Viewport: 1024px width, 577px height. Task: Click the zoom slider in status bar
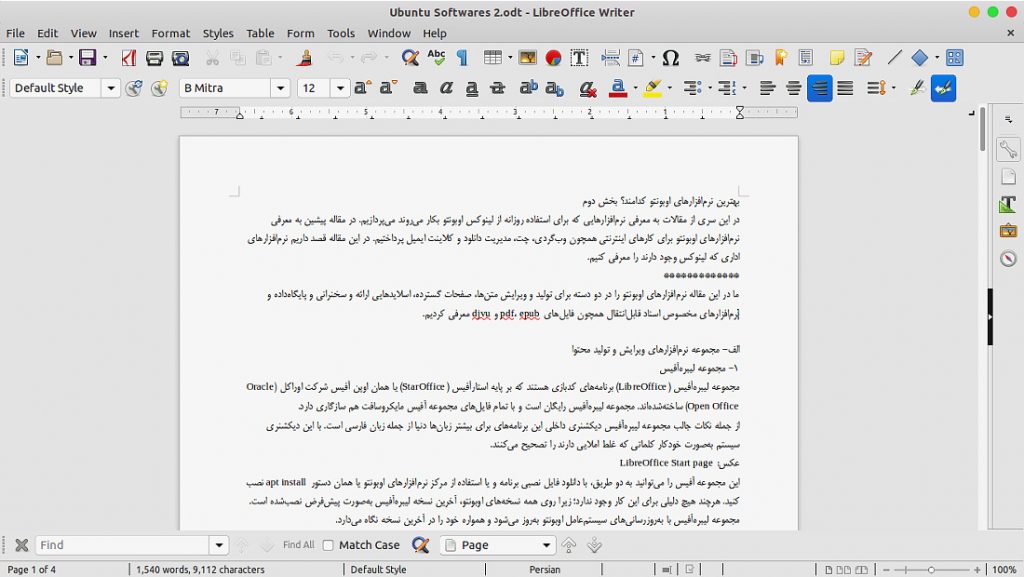point(931,569)
